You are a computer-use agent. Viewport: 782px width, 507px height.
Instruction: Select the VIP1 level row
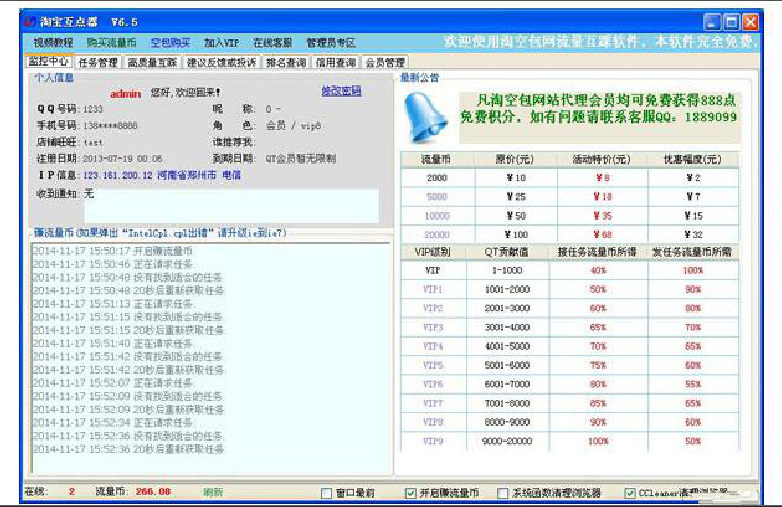pos(570,290)
